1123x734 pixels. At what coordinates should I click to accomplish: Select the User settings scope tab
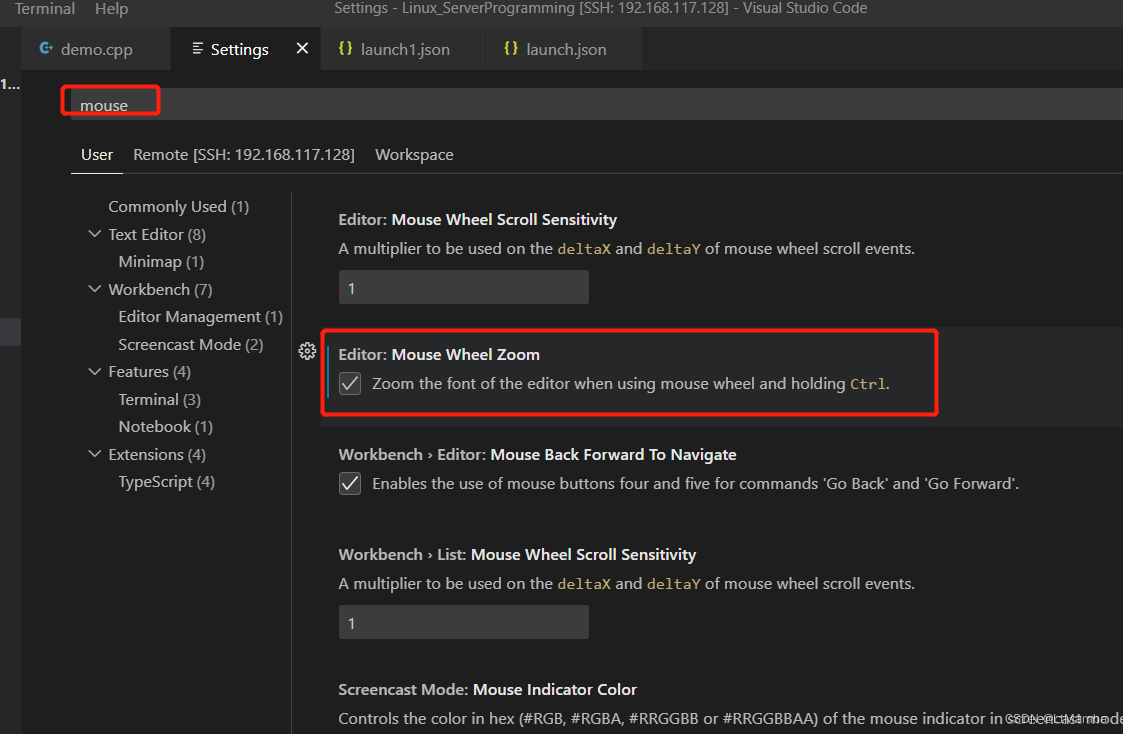97,155
